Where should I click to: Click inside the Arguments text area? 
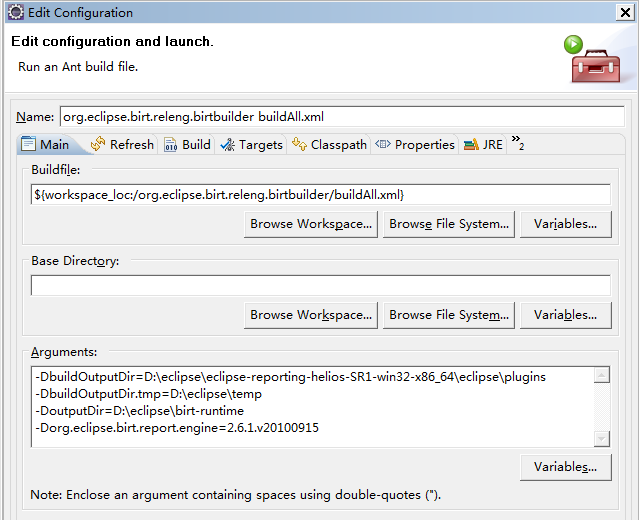313,407
